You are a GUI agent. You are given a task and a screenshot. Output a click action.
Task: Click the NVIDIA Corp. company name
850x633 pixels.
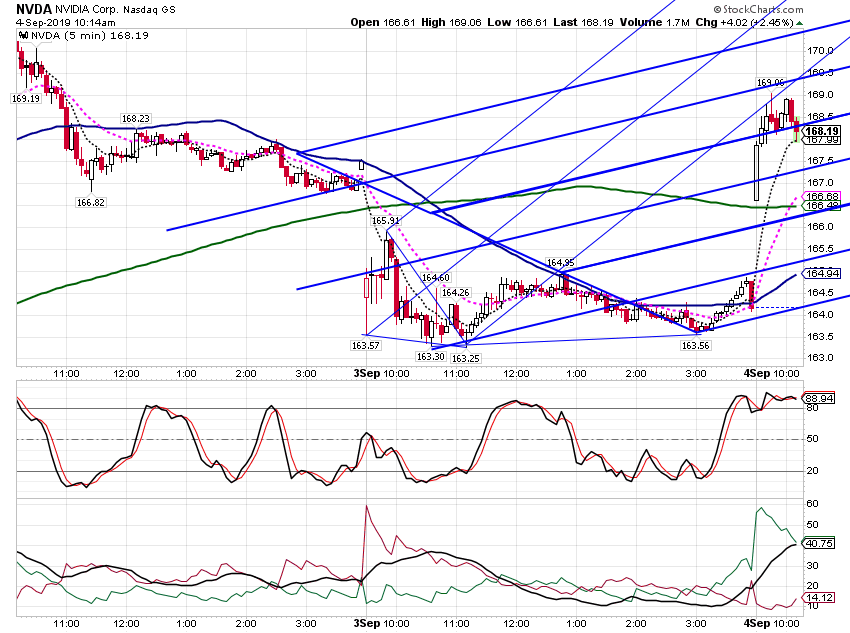coord(86,10)
